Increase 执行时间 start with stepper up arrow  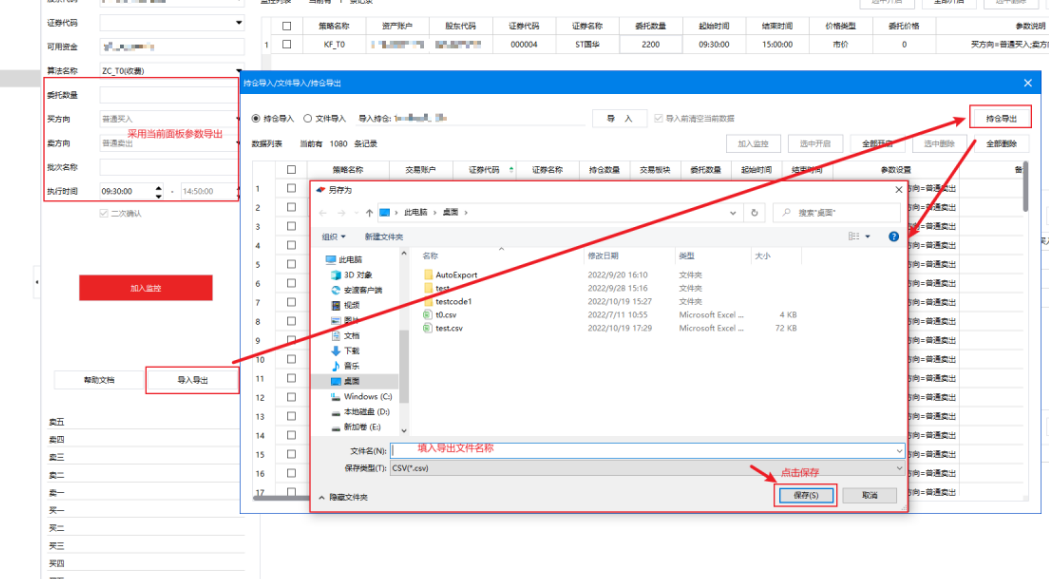tap(159, 188)
